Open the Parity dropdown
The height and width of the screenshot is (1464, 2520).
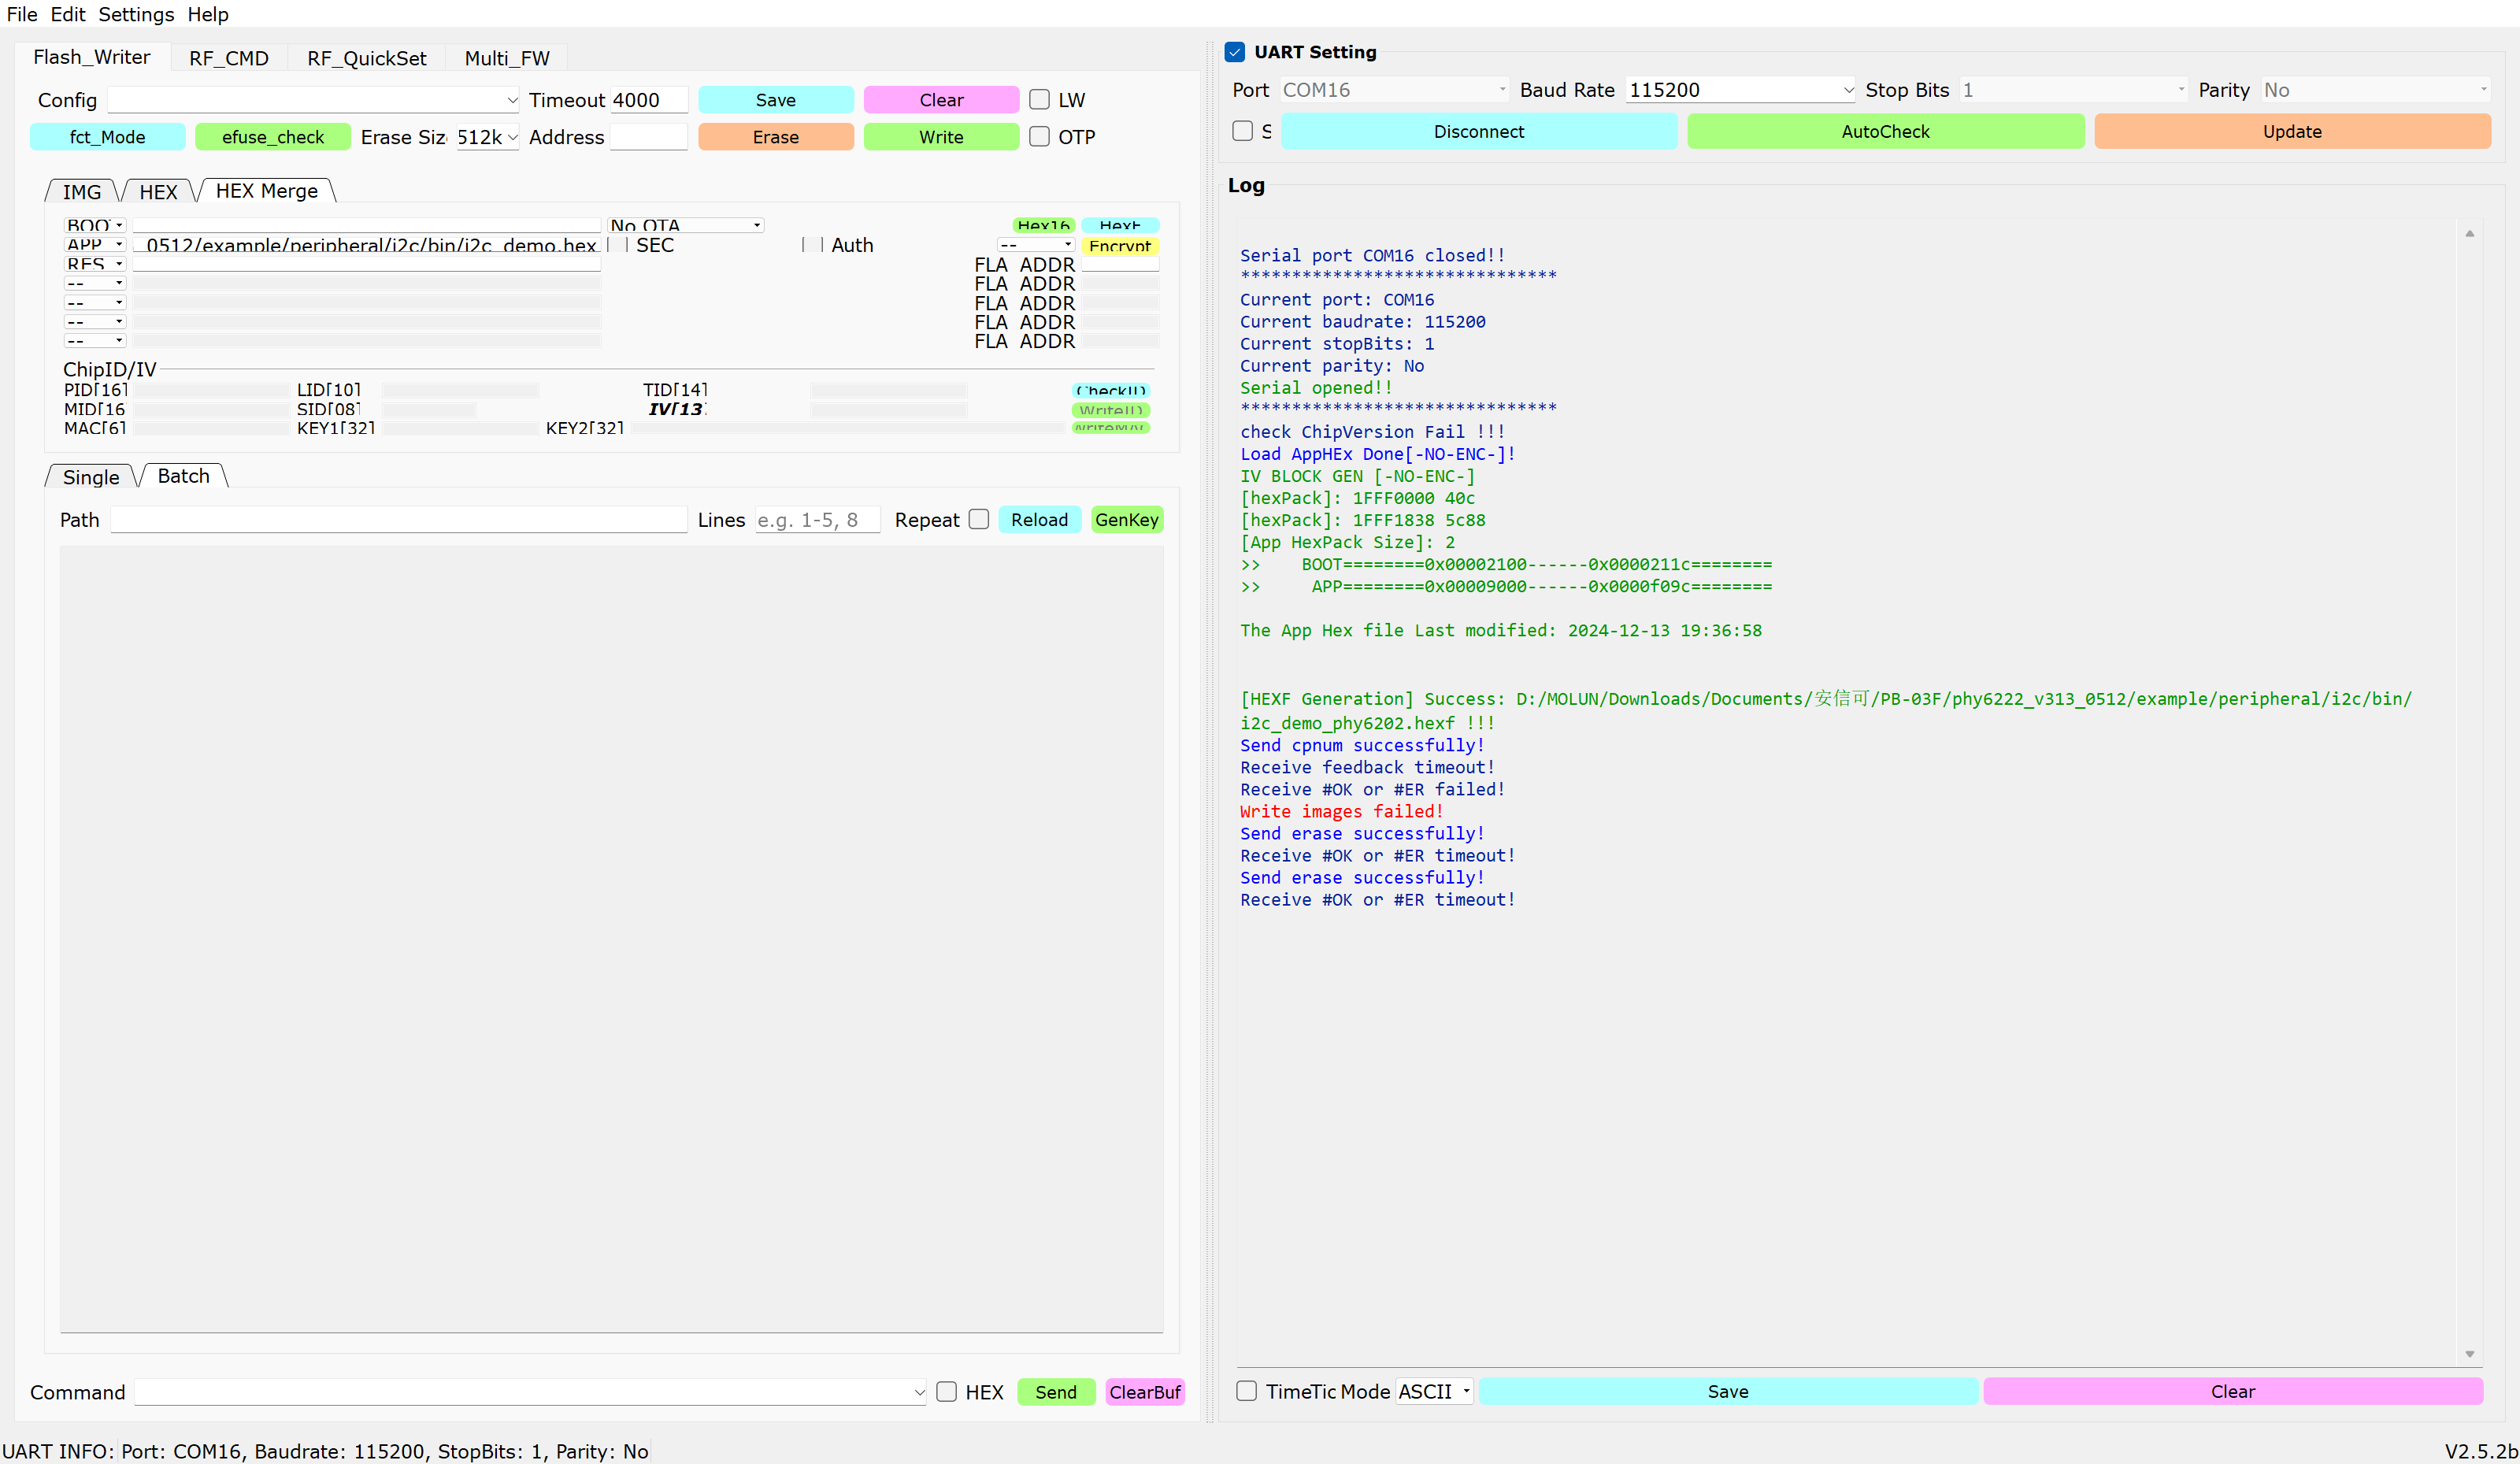coord(2375,90)
